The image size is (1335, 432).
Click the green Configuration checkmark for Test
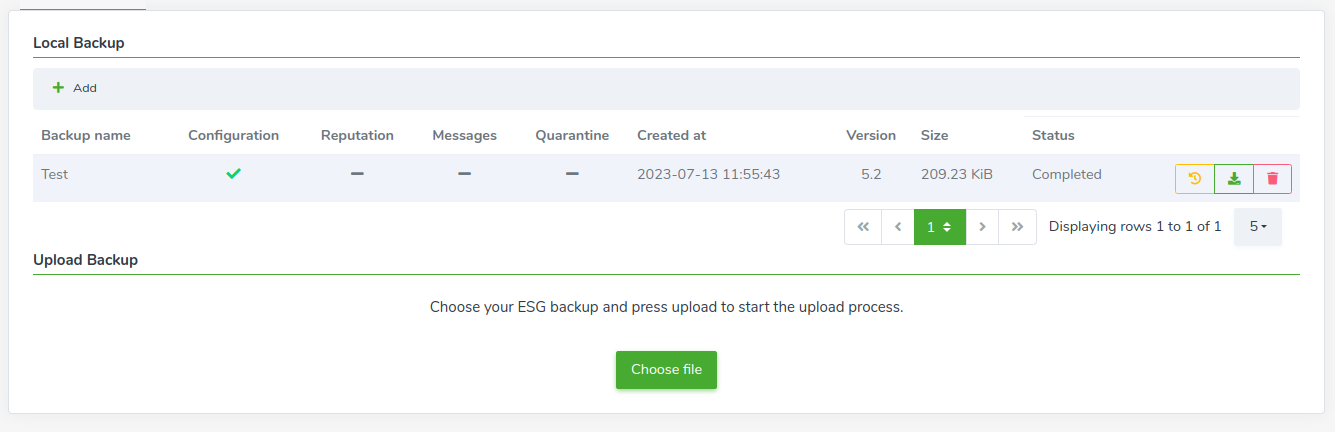[233, 174]
